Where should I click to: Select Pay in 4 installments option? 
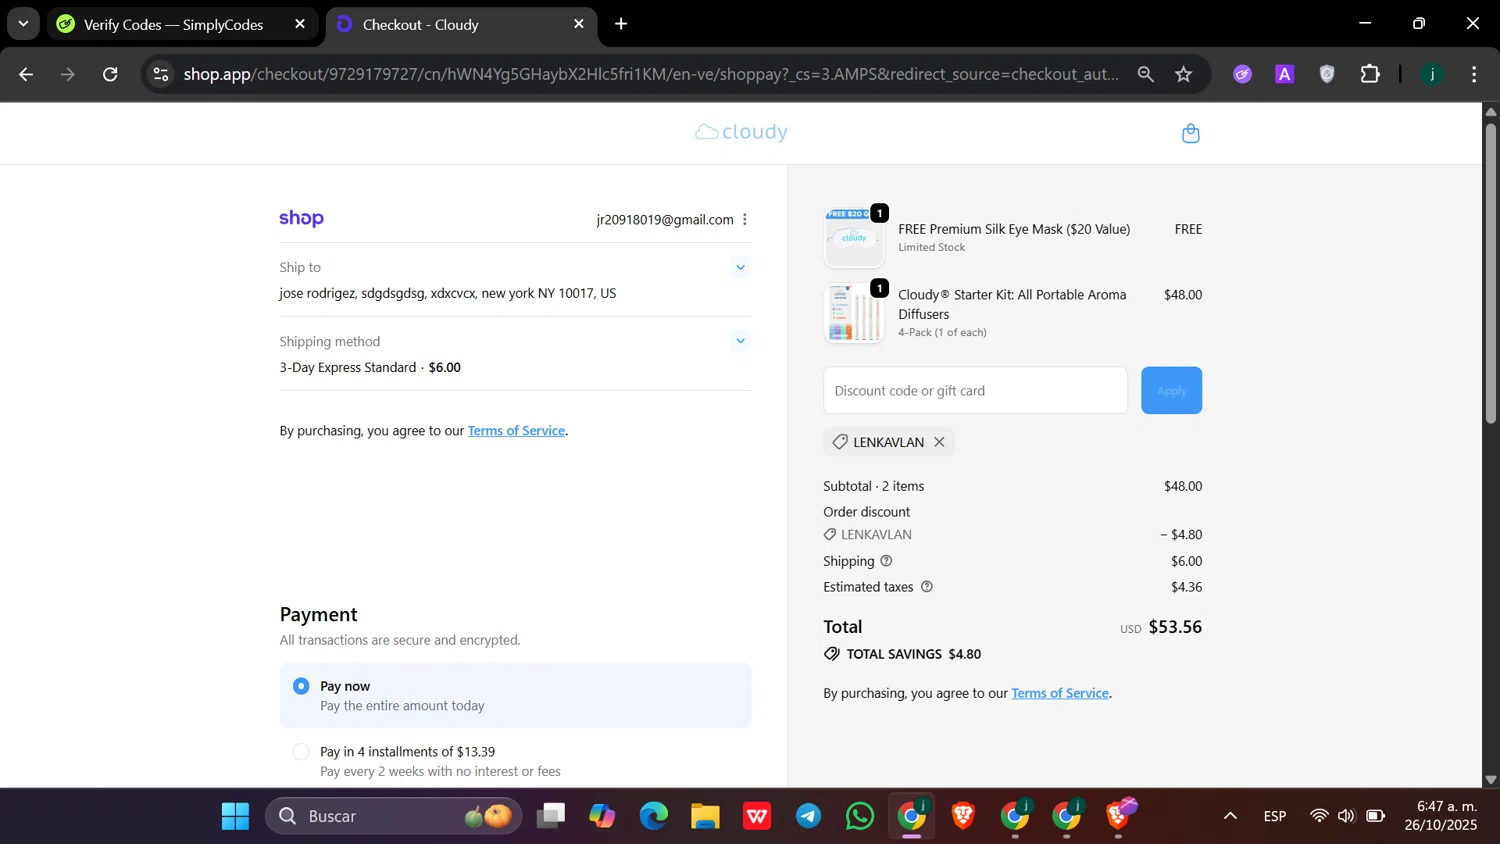click(301, 751)
